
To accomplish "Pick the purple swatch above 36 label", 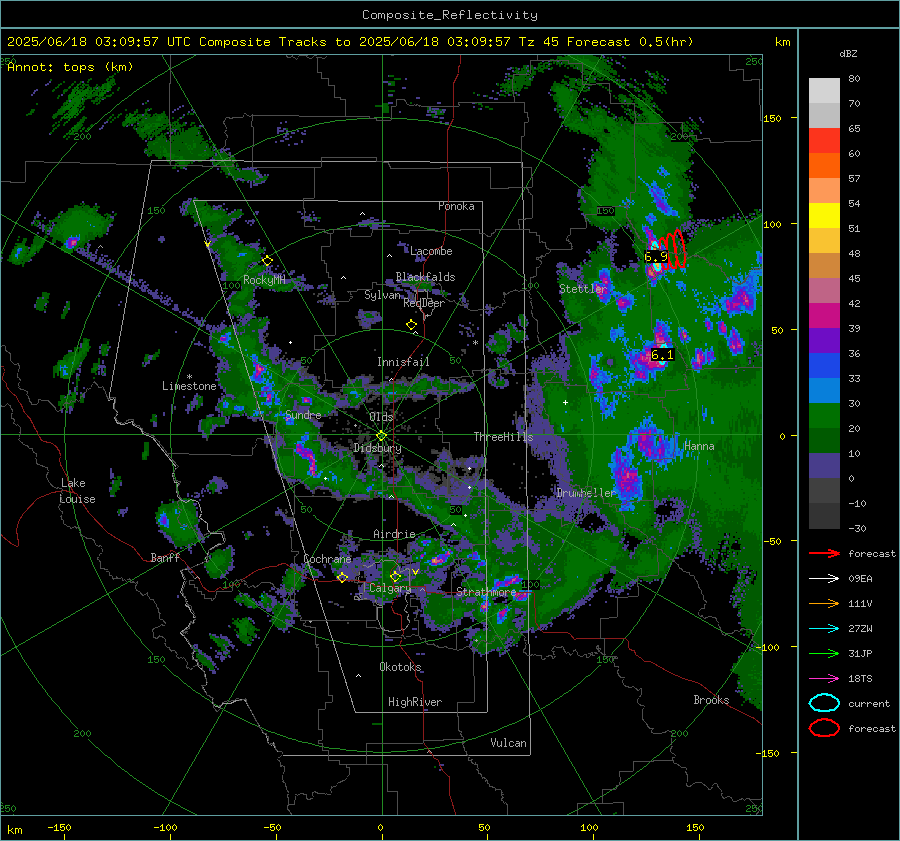I will tap(824, 341).
